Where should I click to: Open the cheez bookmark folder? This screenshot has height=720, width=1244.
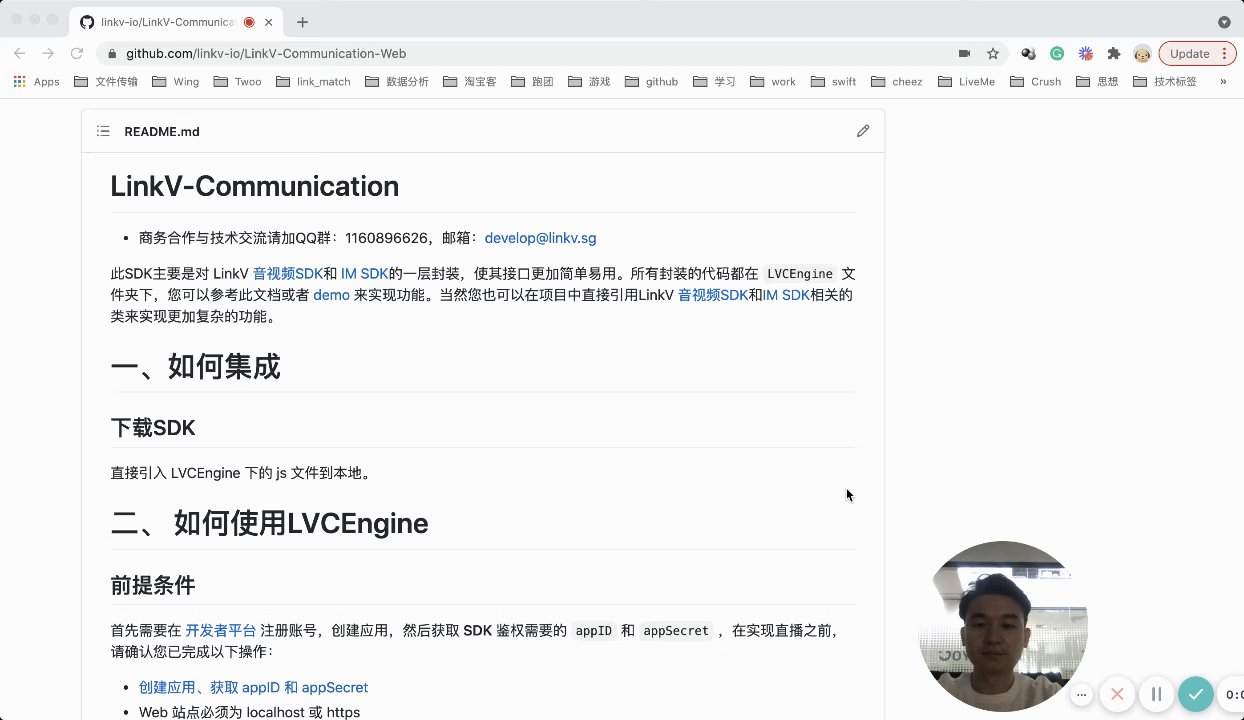tap(897, 82)
